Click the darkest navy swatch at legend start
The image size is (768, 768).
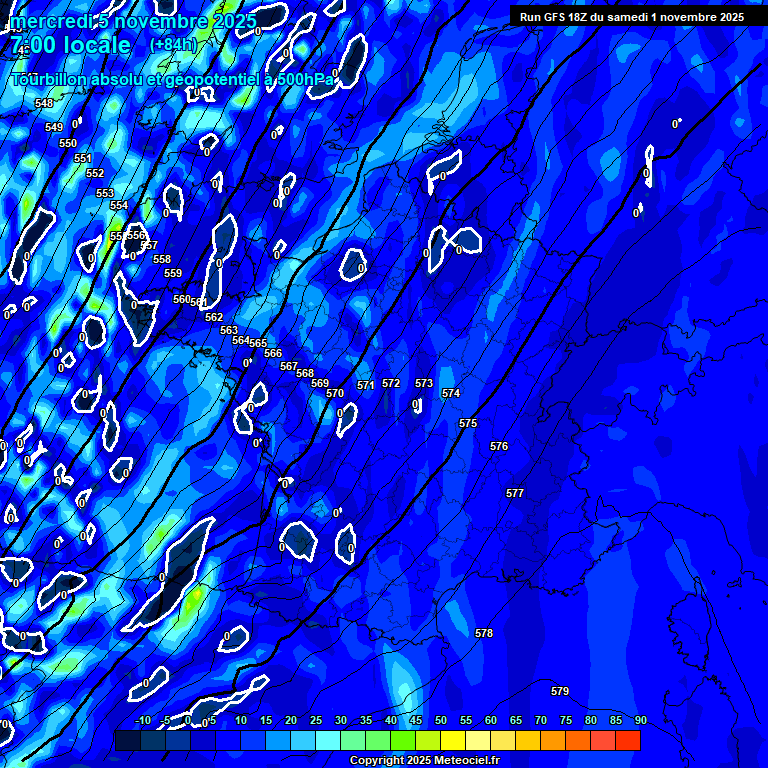click(x=127, y=740)
